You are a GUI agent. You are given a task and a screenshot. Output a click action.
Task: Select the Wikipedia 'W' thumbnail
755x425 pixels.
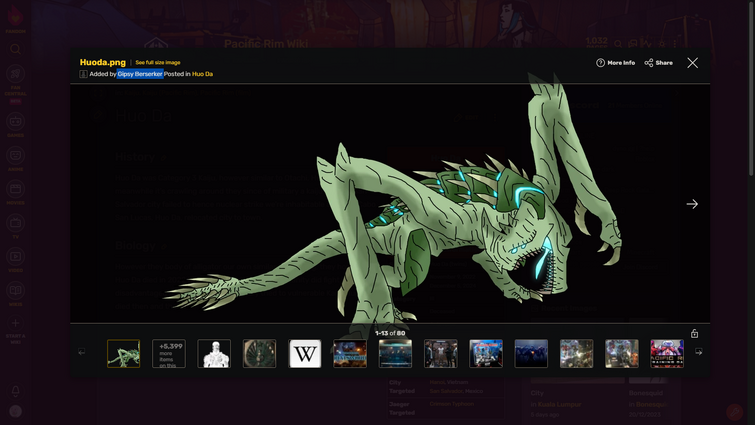tap(305, 354)
